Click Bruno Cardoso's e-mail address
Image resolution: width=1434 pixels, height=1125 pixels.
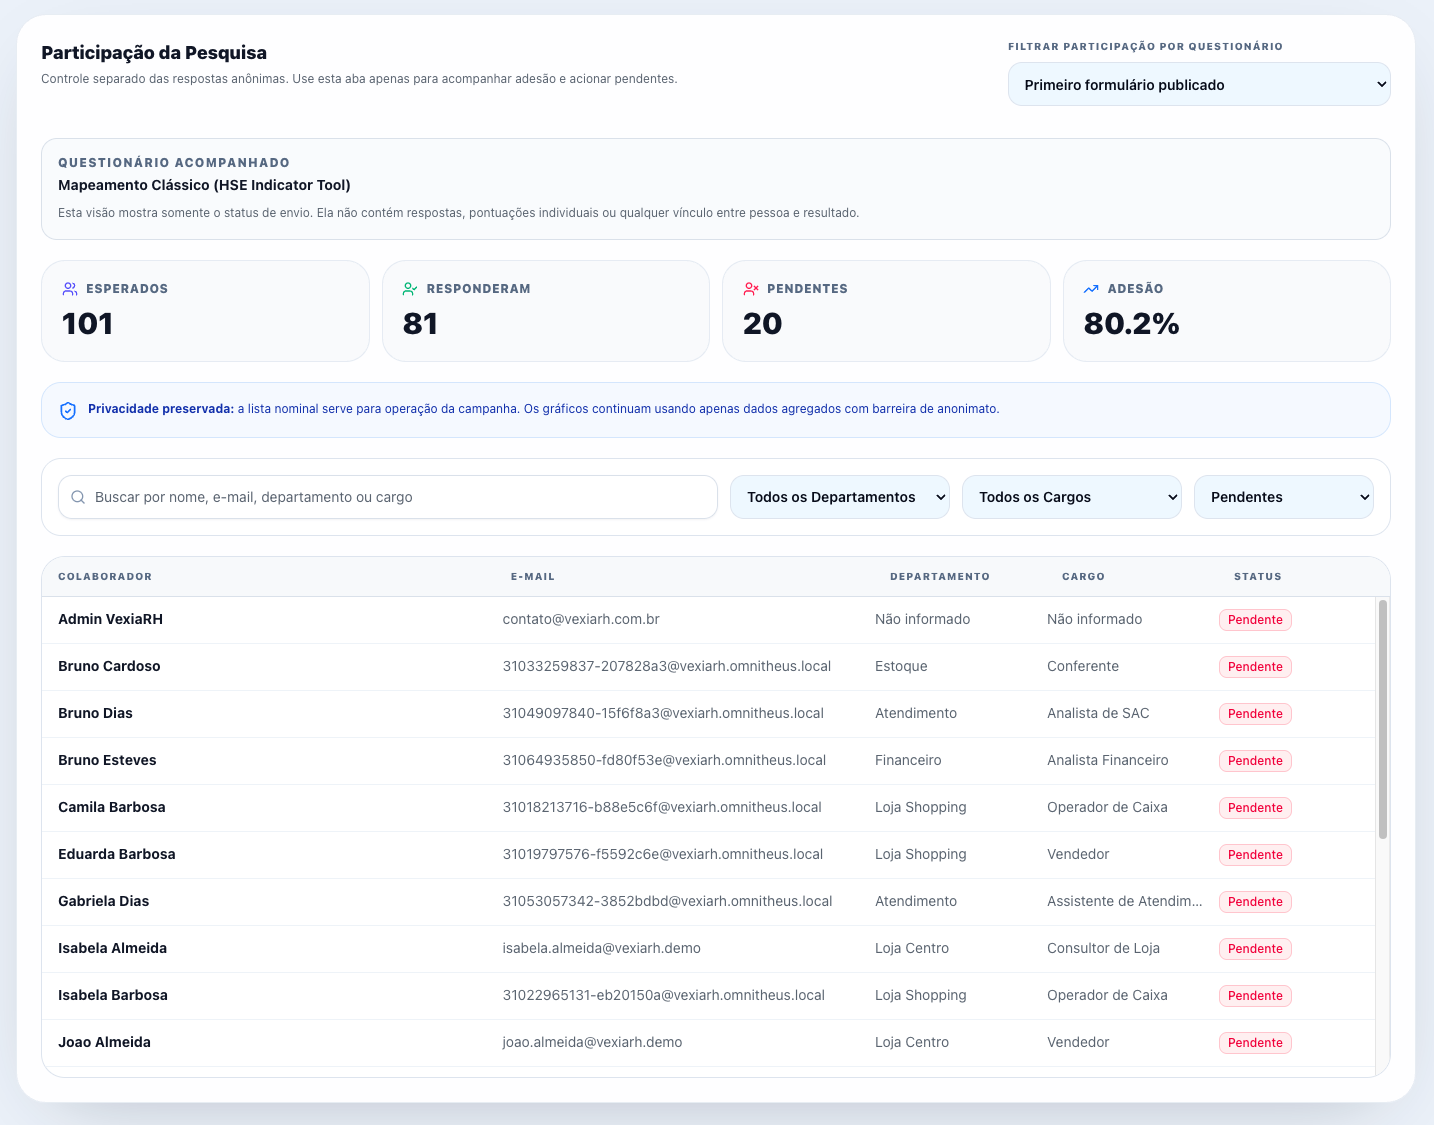[x=667, y=666]
